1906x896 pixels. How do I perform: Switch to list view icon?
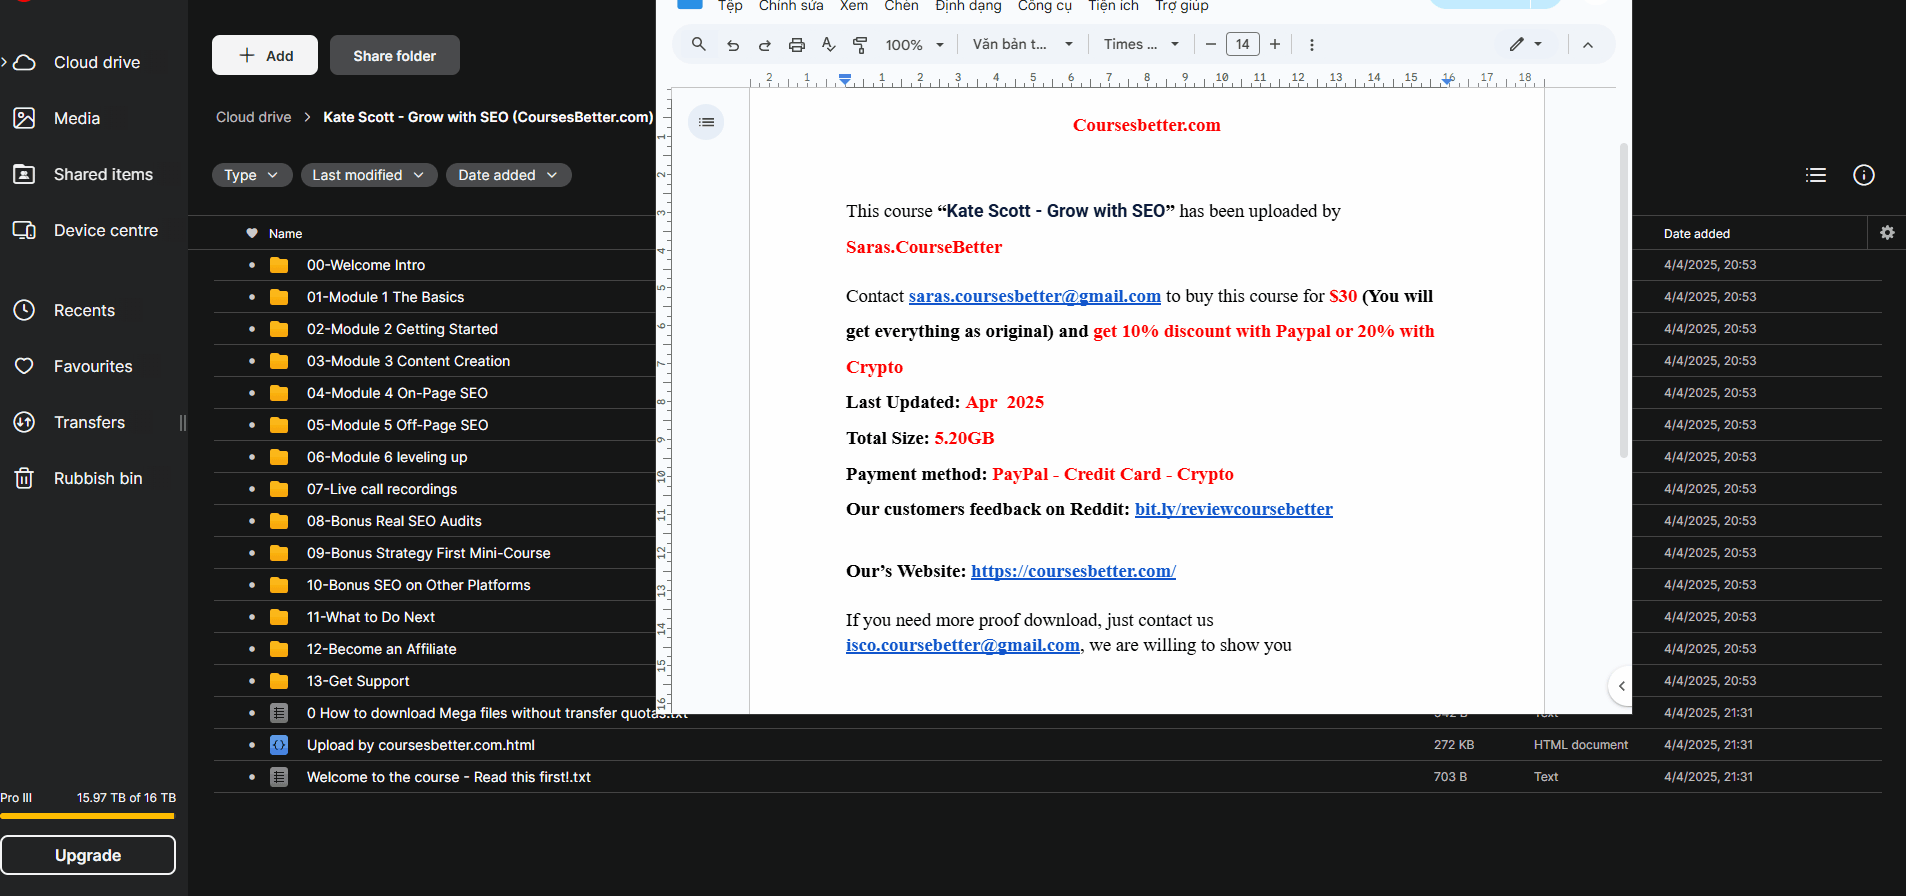[x=1816, y=175]
